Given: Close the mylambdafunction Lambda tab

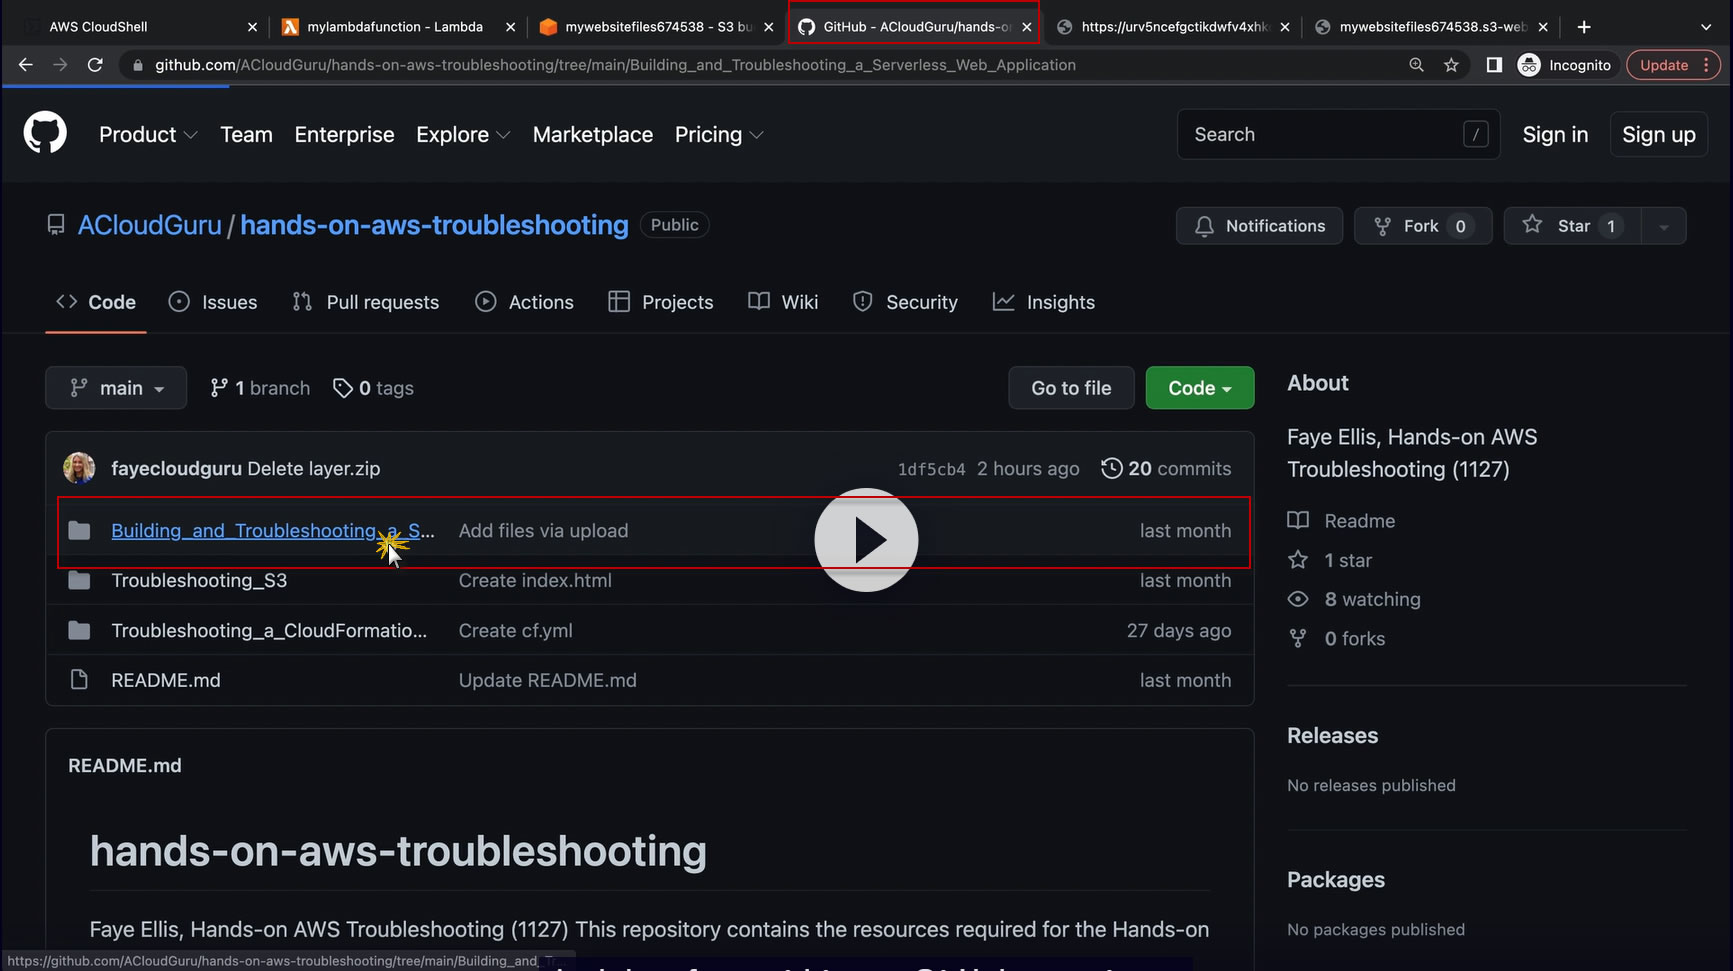Looking at the screenshot, I should (x=510, y=27).
